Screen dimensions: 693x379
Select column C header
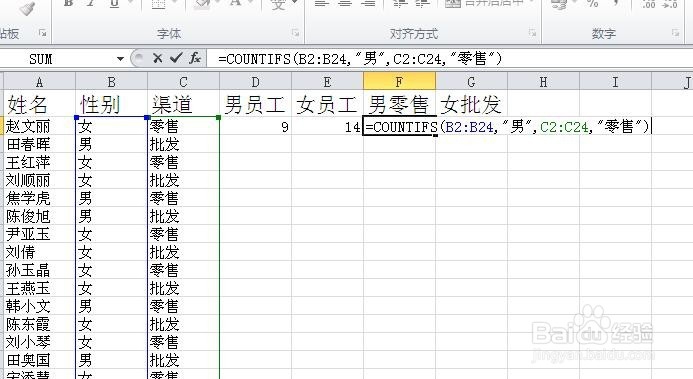click(x=183, y=82)
